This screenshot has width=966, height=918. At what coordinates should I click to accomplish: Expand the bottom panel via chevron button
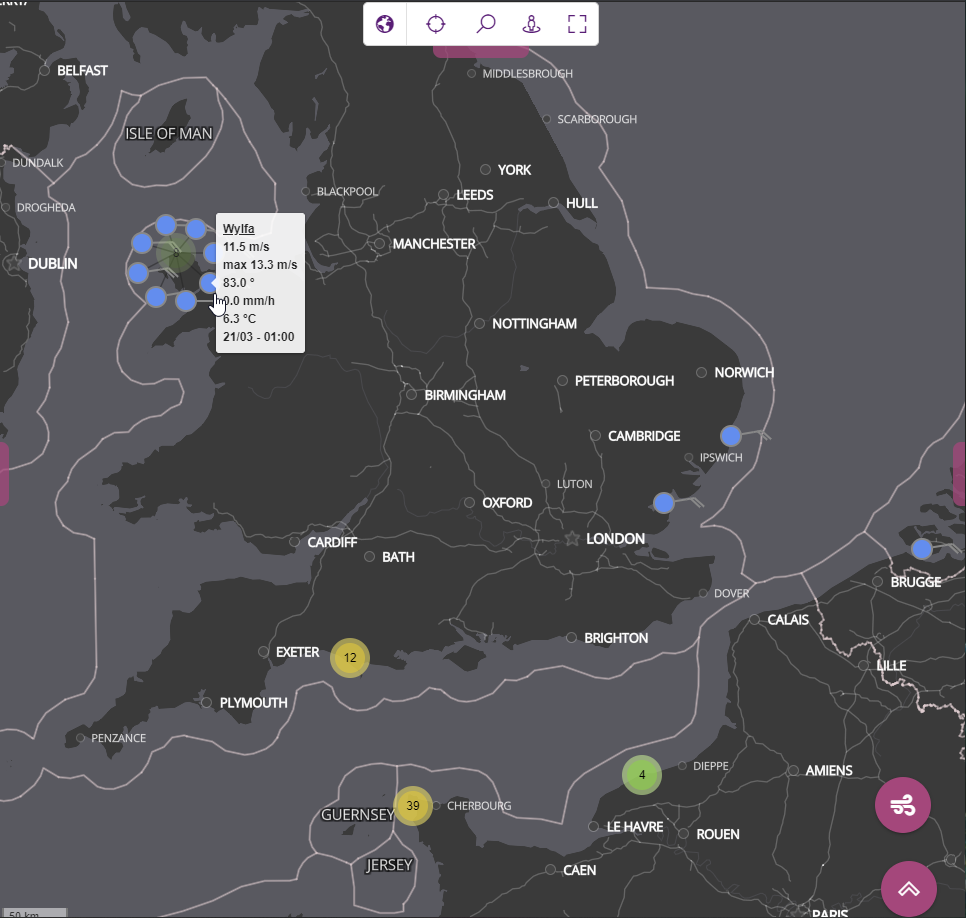tap(908, 888)
